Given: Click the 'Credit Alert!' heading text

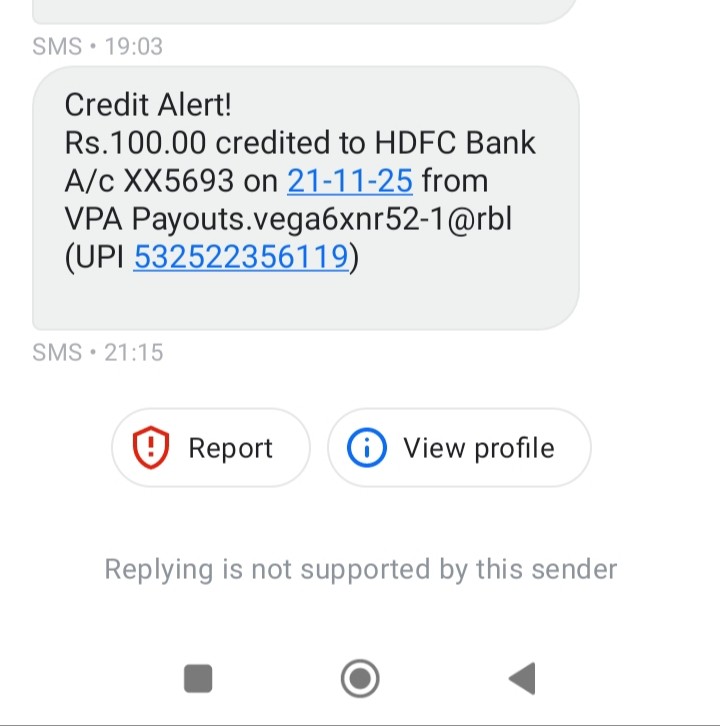Looking at the screenshot, I should point(148,105).
